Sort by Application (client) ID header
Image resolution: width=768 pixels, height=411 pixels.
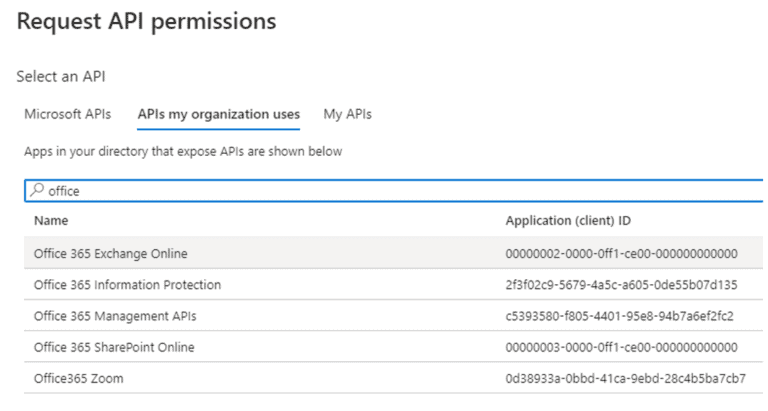click(x=568, y=220)
